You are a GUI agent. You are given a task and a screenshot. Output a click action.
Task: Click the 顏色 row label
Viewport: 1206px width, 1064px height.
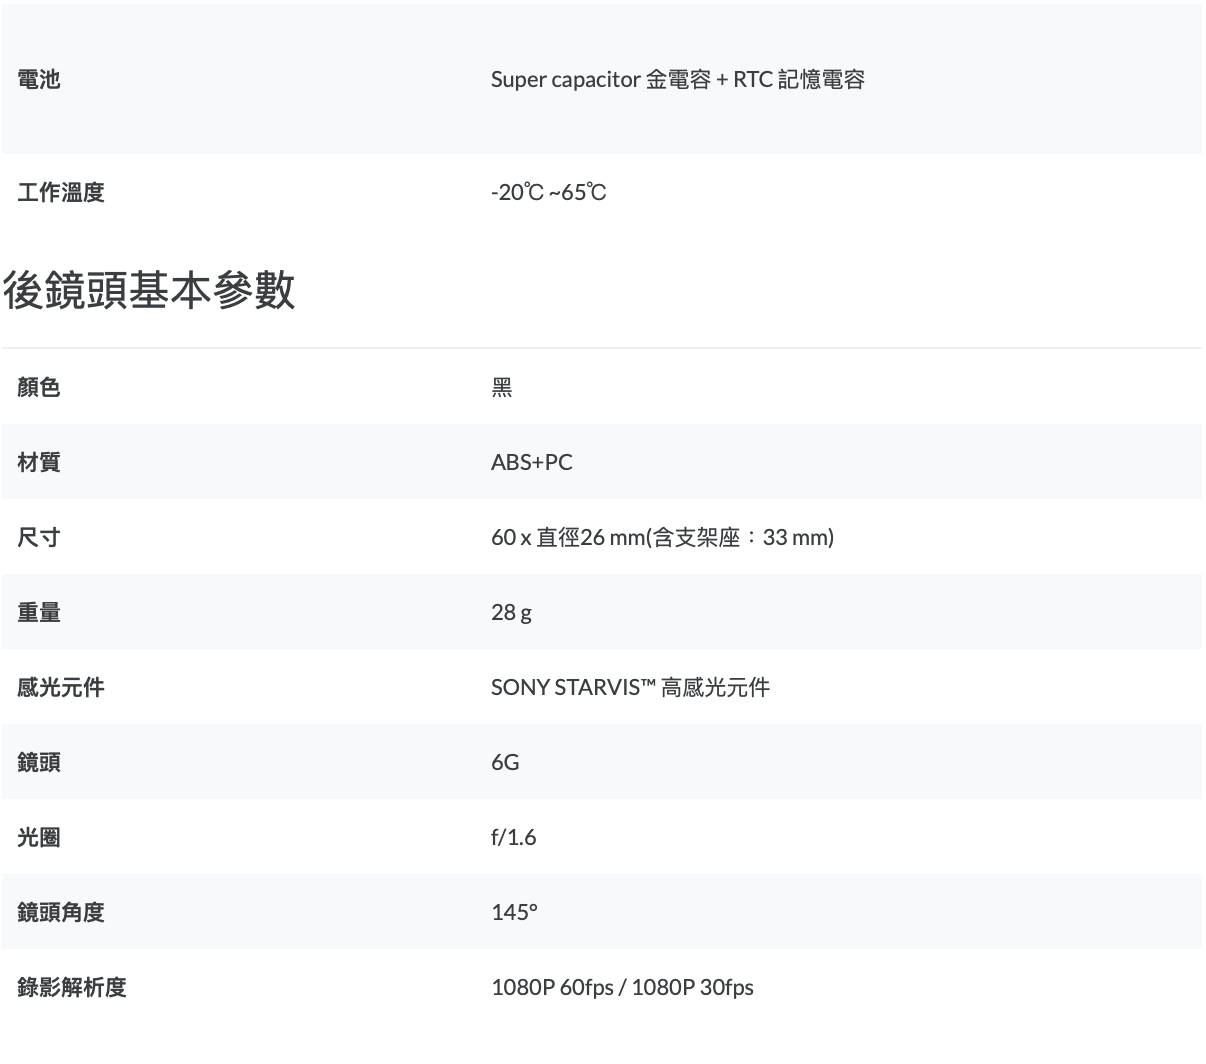tap(39, 387)
